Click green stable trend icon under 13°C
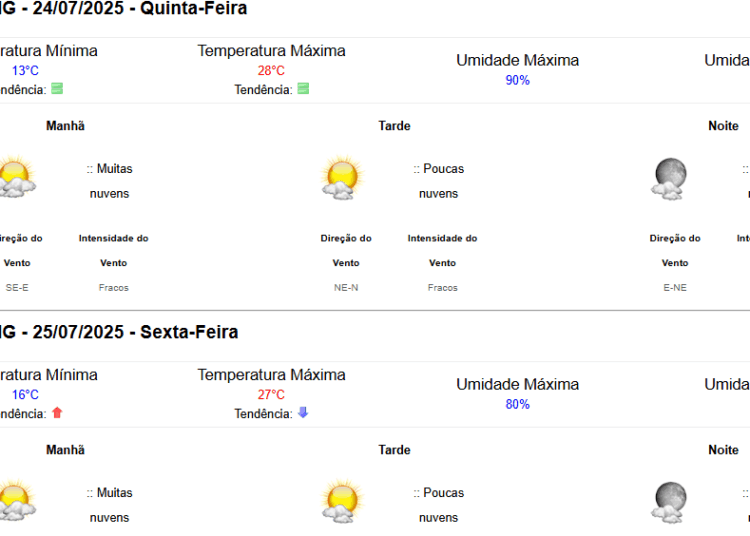Screen dimensions: 750x536 (57, 88)
